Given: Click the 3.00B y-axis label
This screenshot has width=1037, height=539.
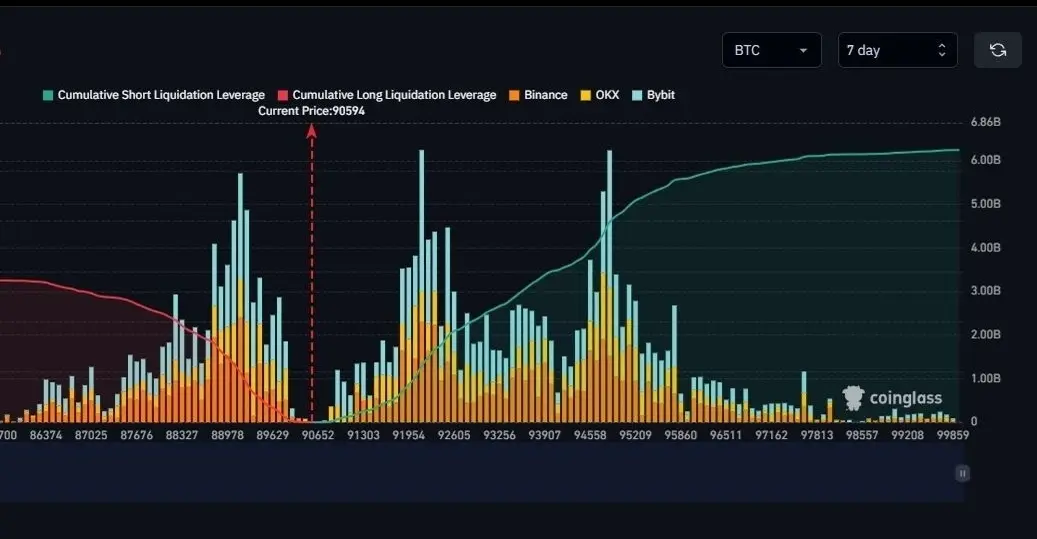Looking at the screenshot, I should [x=985, y=291].
